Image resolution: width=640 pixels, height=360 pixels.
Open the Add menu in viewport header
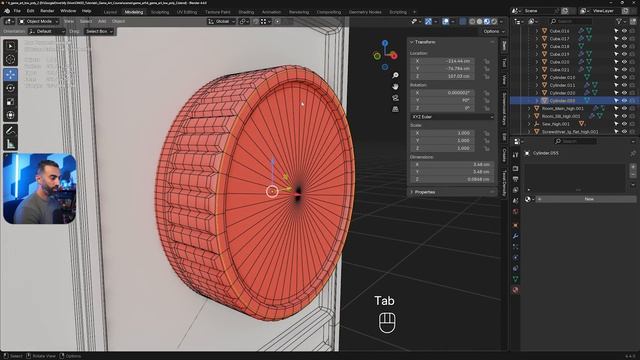(102, 21)
